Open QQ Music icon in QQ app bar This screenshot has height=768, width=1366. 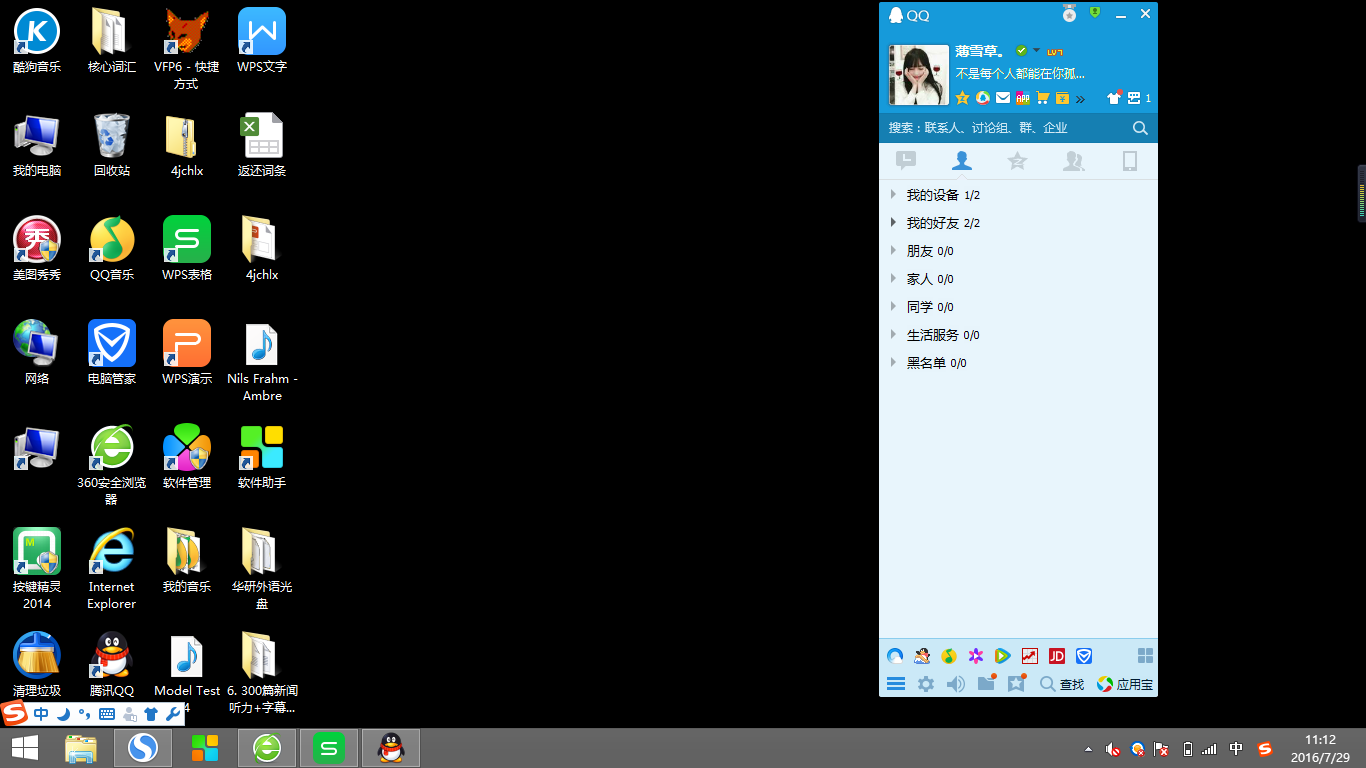click(949, 656)
